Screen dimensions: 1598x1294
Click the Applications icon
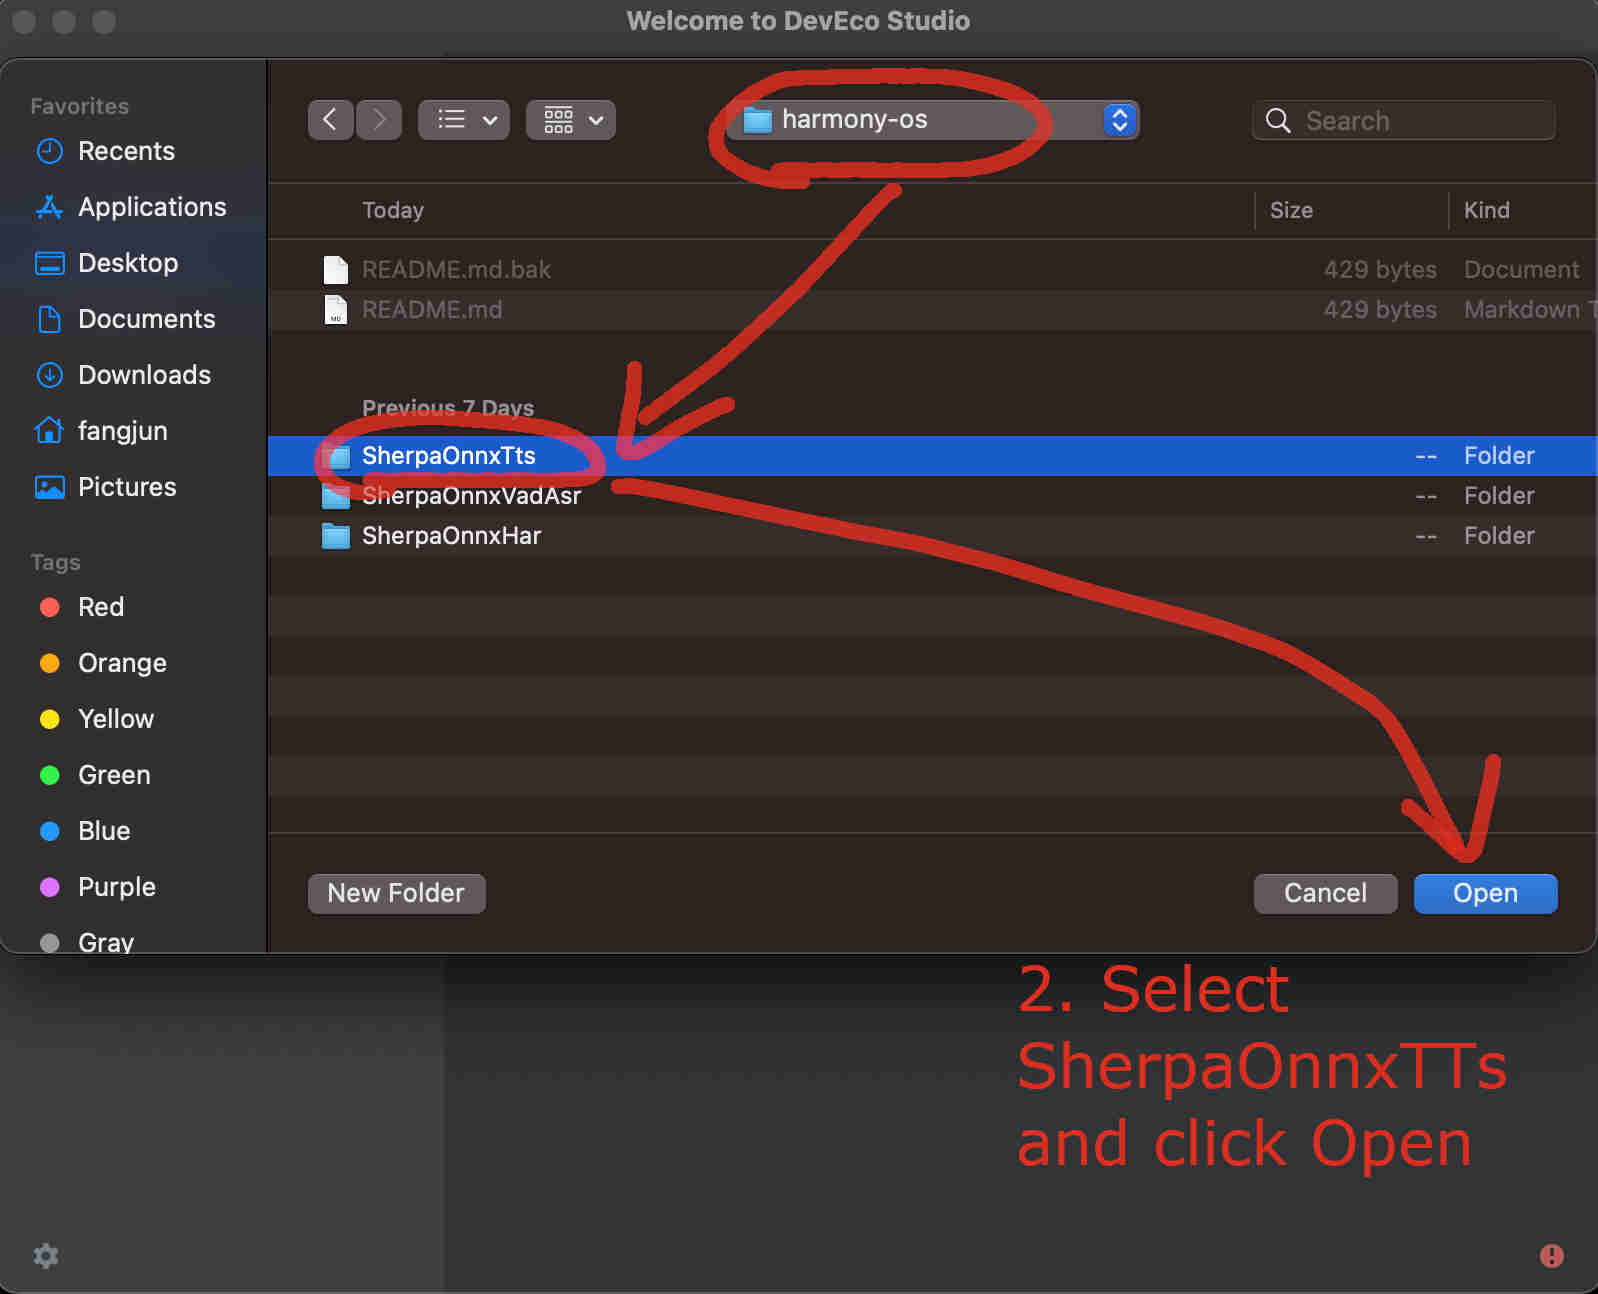[49, 207]
